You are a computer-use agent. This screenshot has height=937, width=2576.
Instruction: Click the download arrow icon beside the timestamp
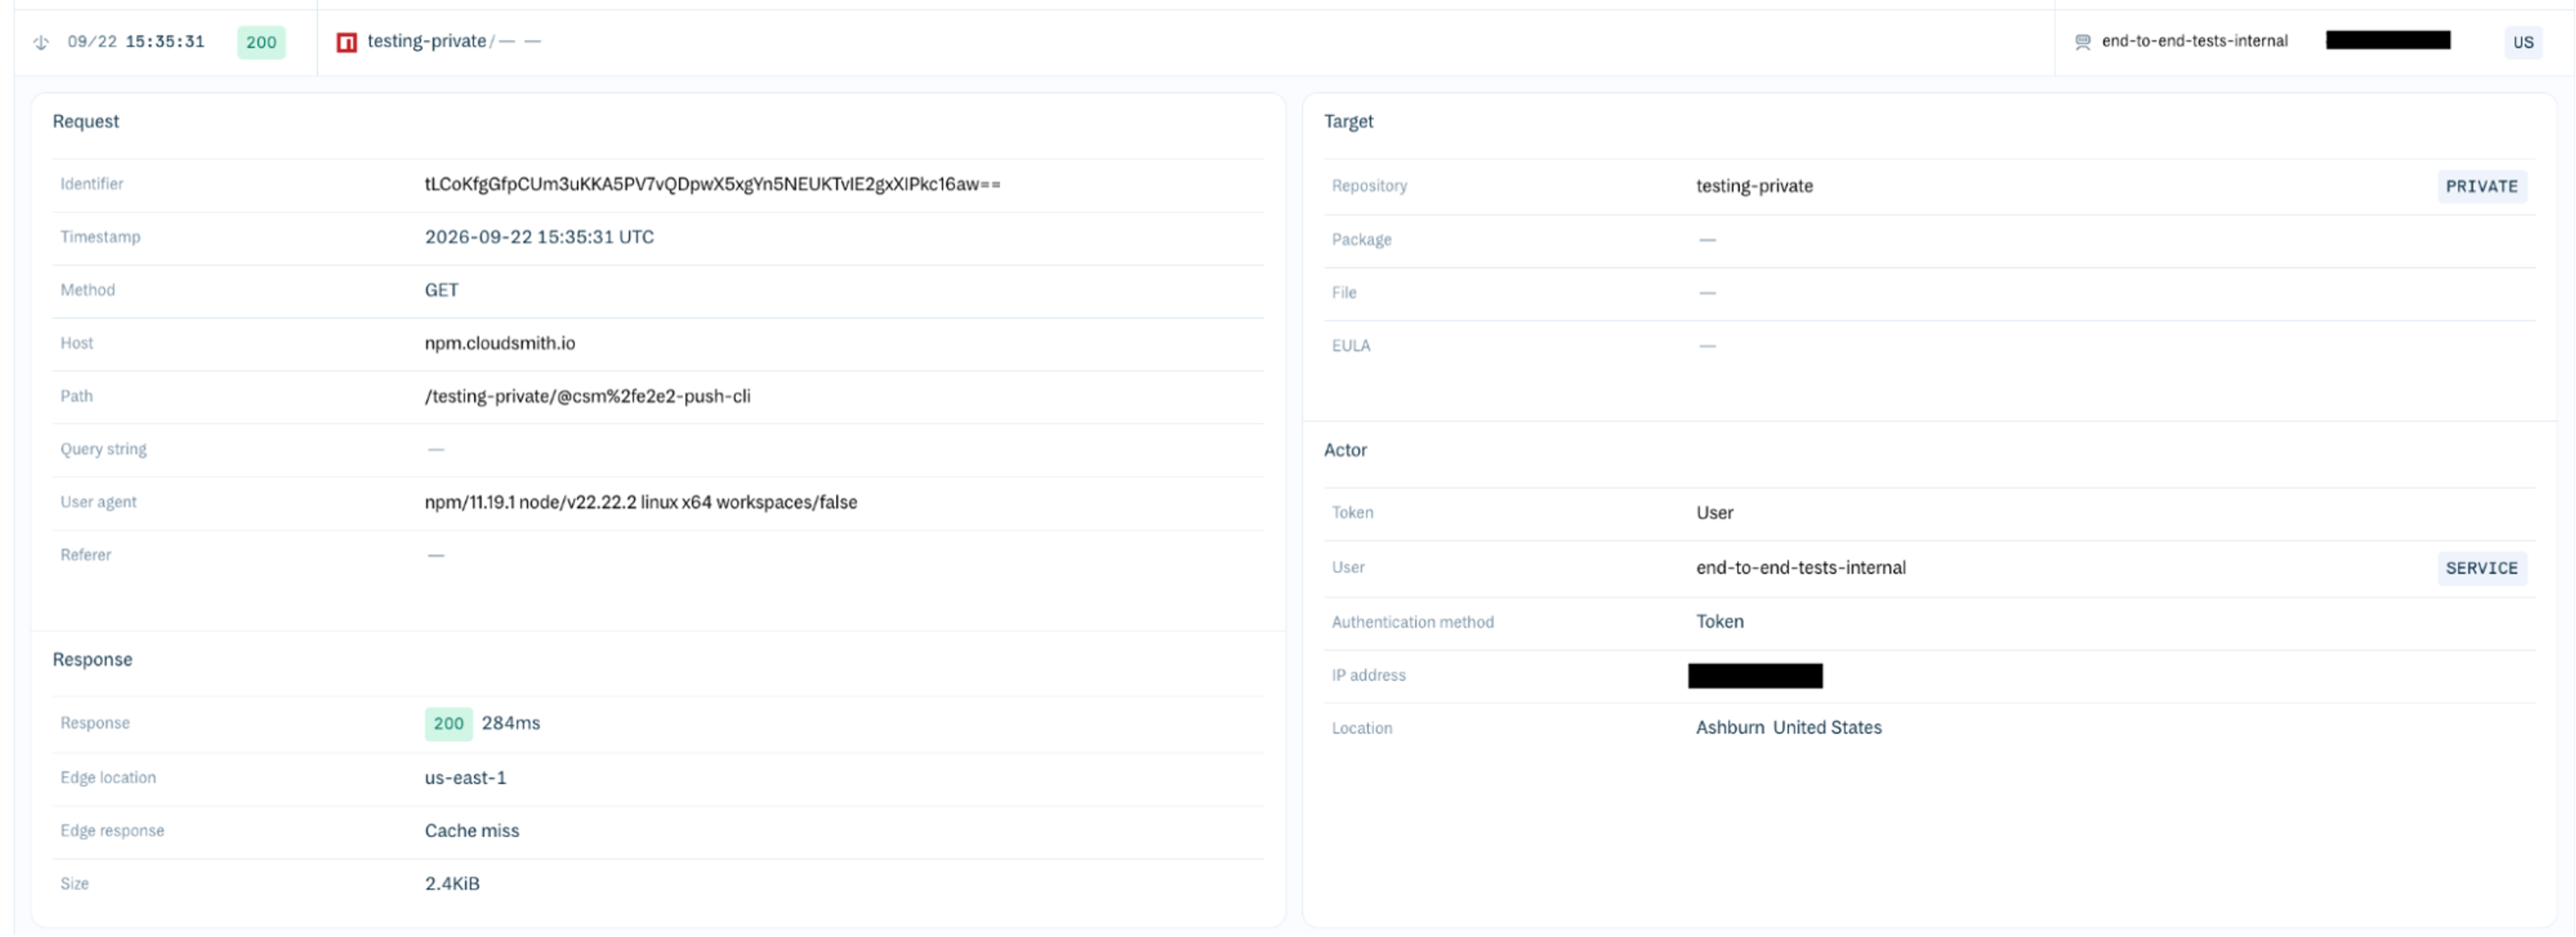(41, 42)
